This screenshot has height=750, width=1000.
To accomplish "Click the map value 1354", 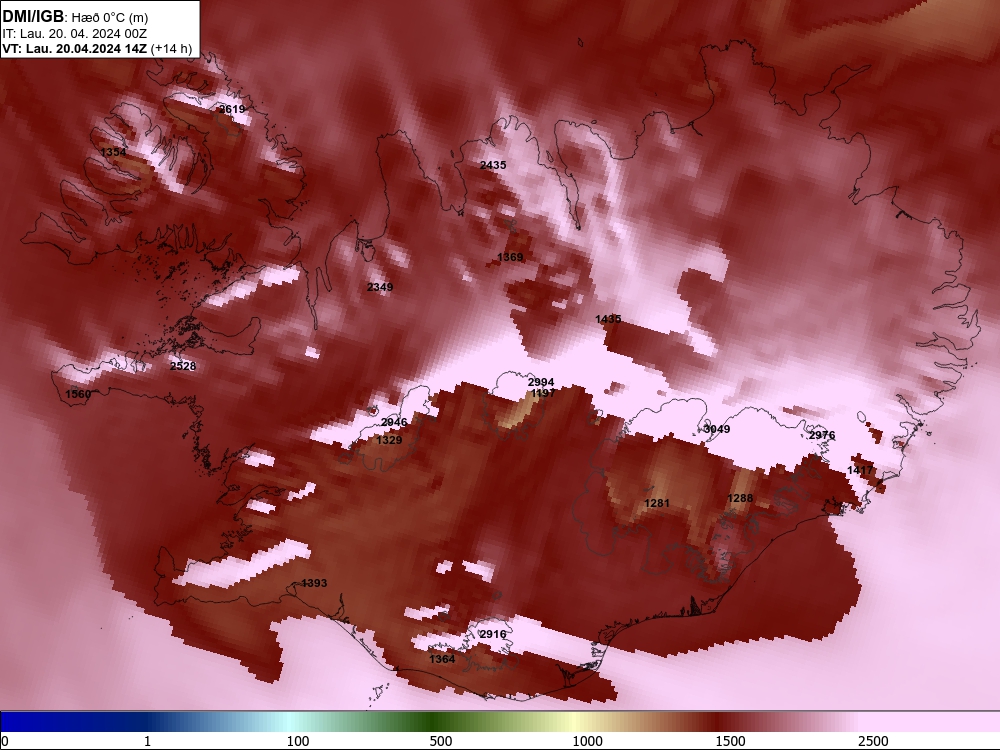I will pos(114,152).
